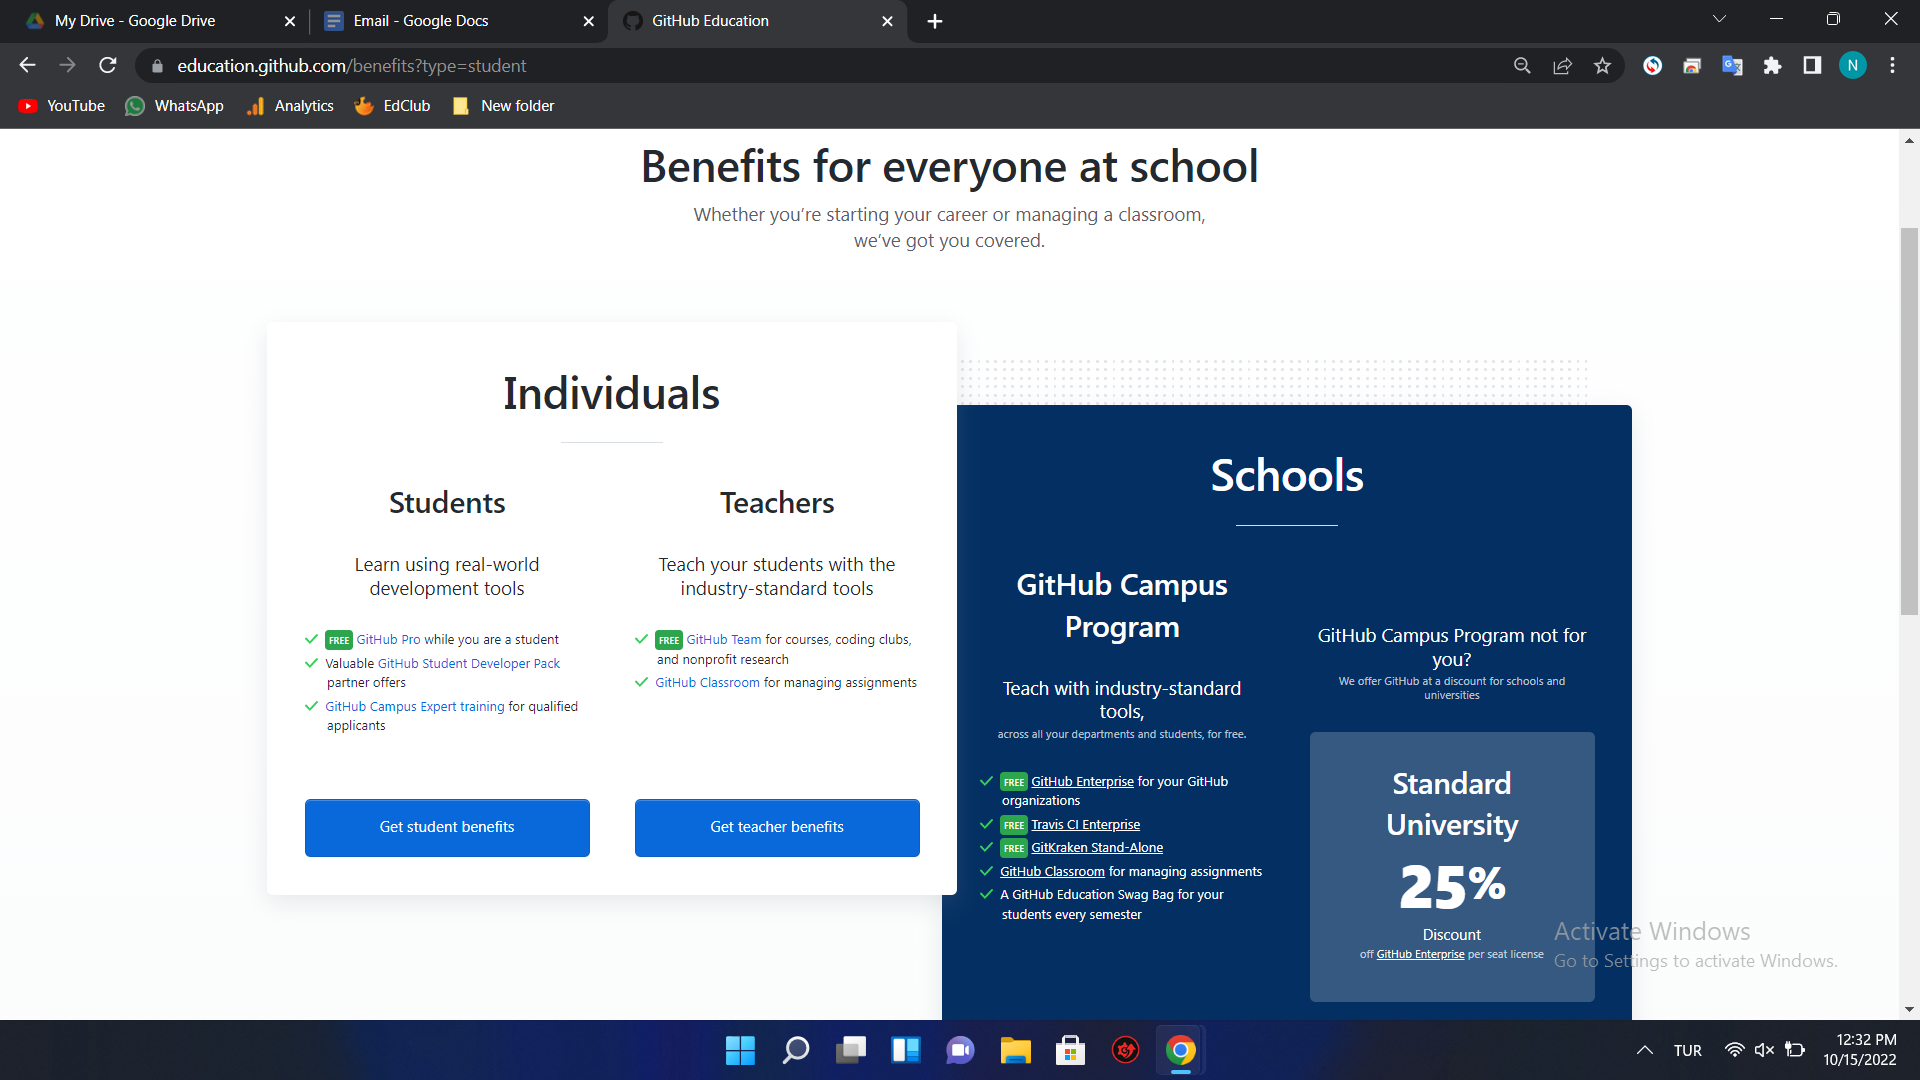Click the page vertical scrollbar thumb
This screenshot has height=1080, width=1920.
point(1909,420)
